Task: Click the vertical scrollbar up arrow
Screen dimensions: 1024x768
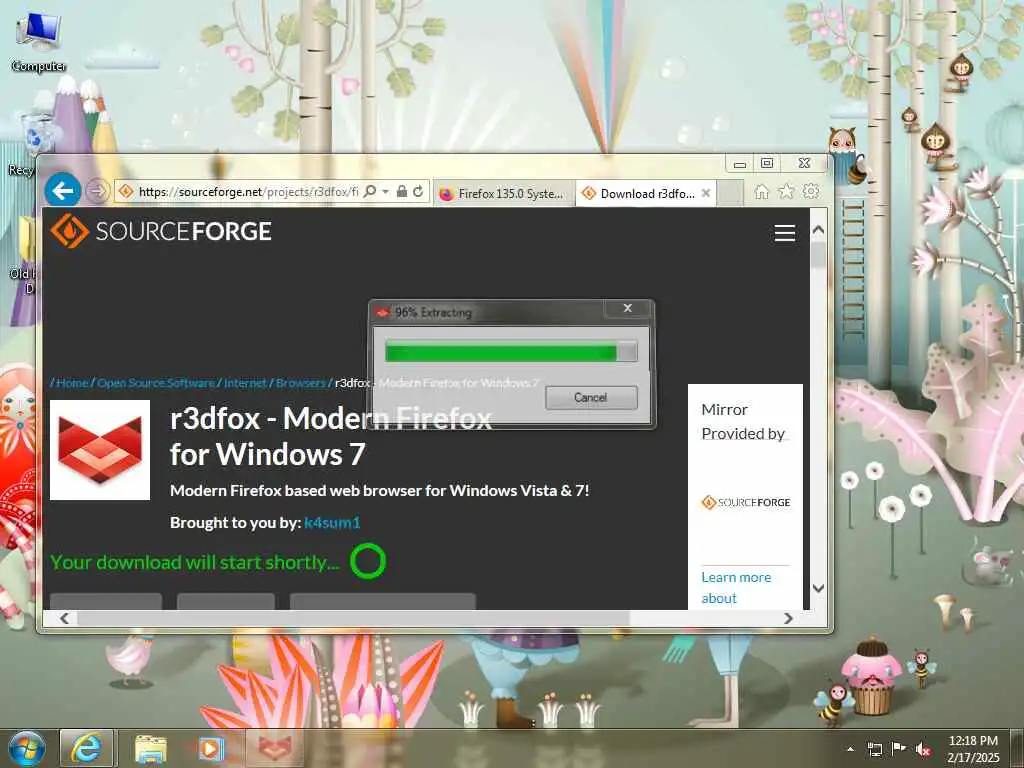Action: (818, 230)
